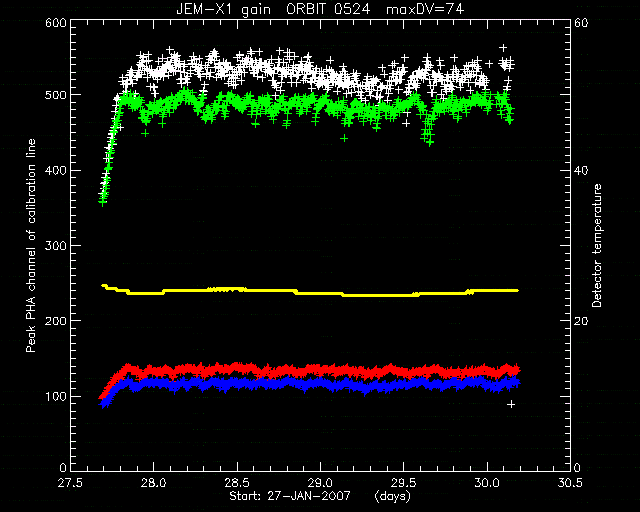The image size is (640, 512).
Task: Click the yellow detector temperature line
Action: [310, 292]
